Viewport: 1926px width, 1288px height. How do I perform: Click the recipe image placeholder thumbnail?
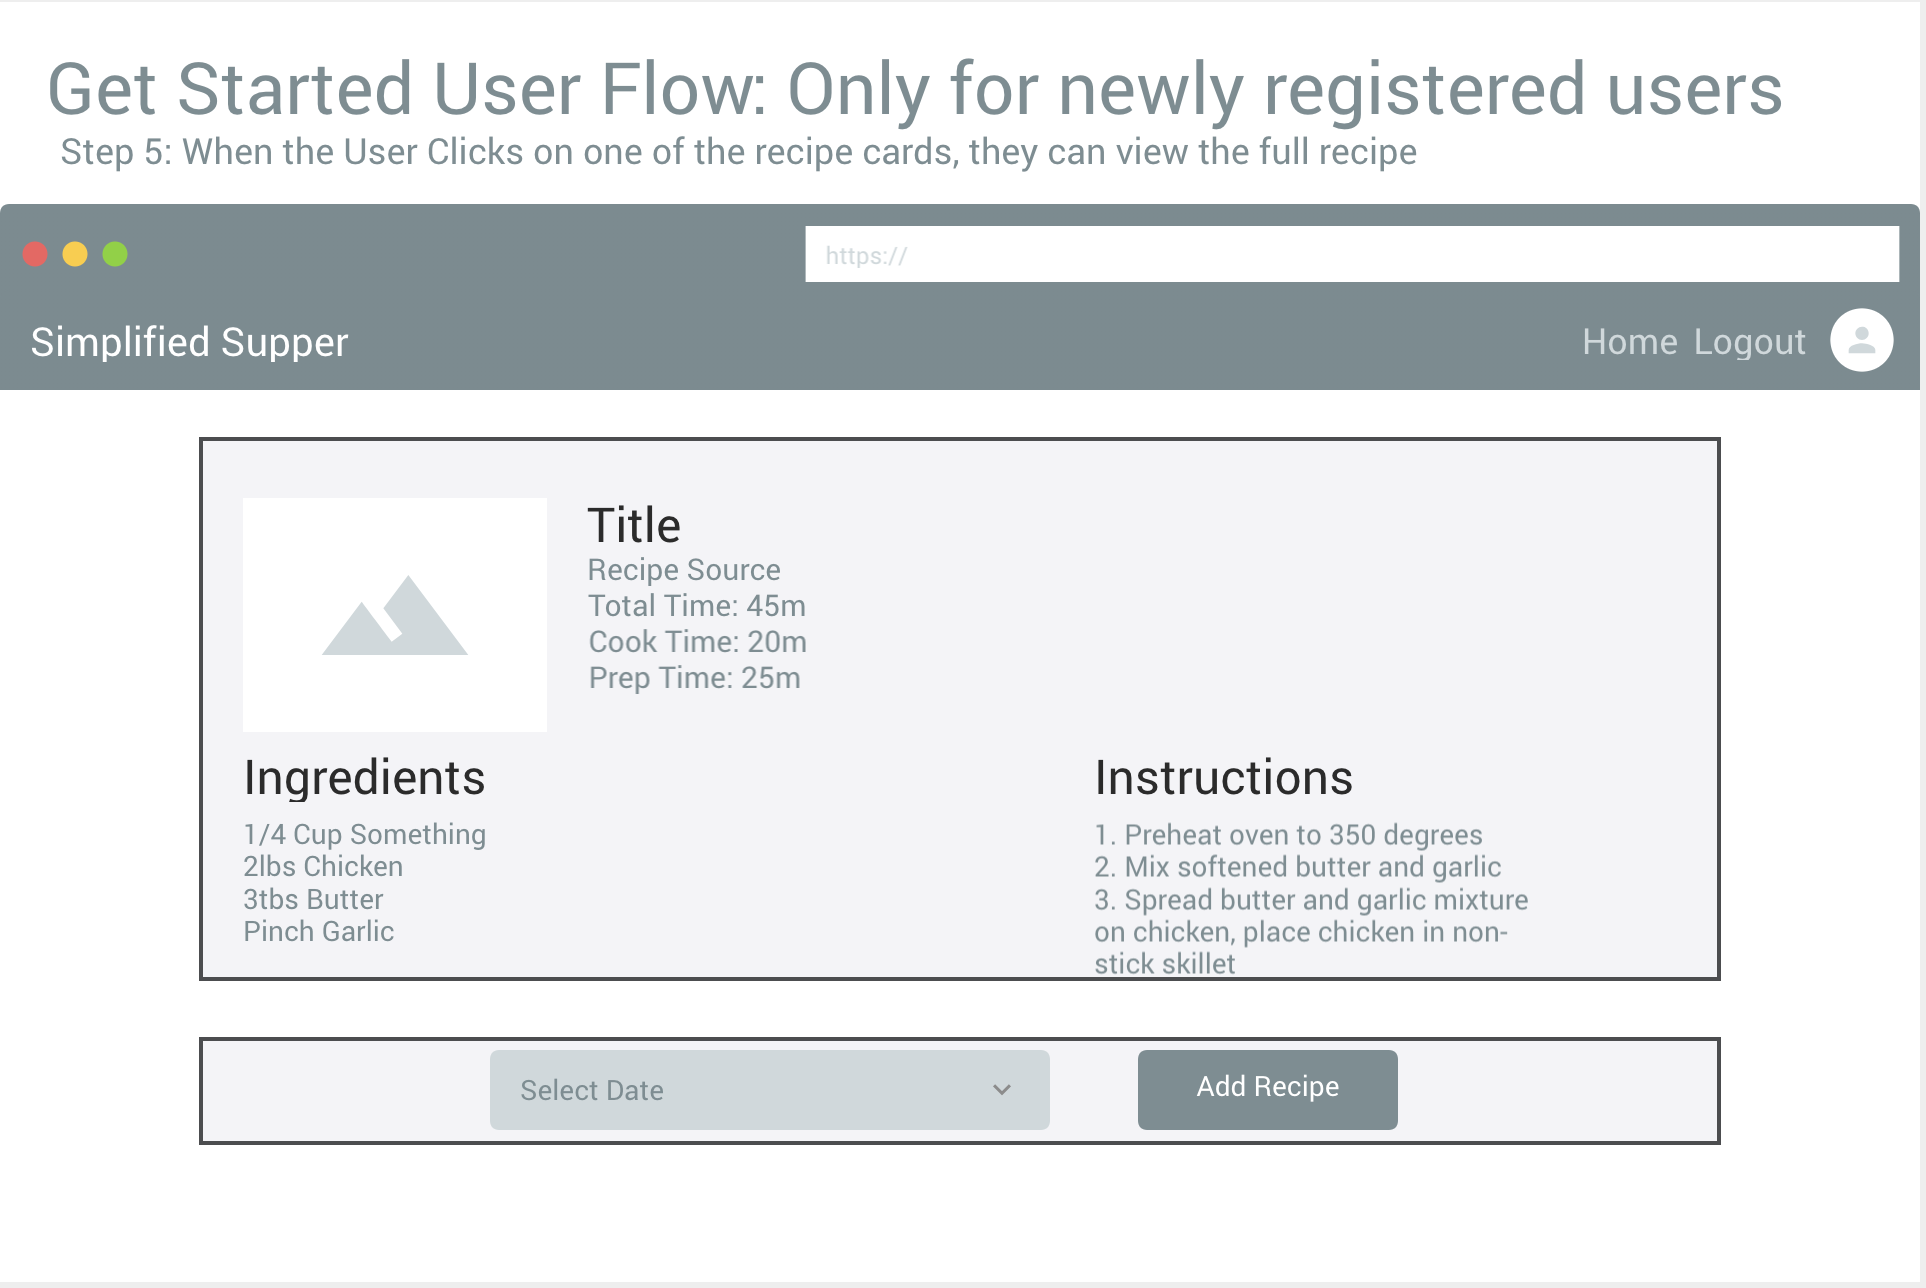[x=395, y=615]
